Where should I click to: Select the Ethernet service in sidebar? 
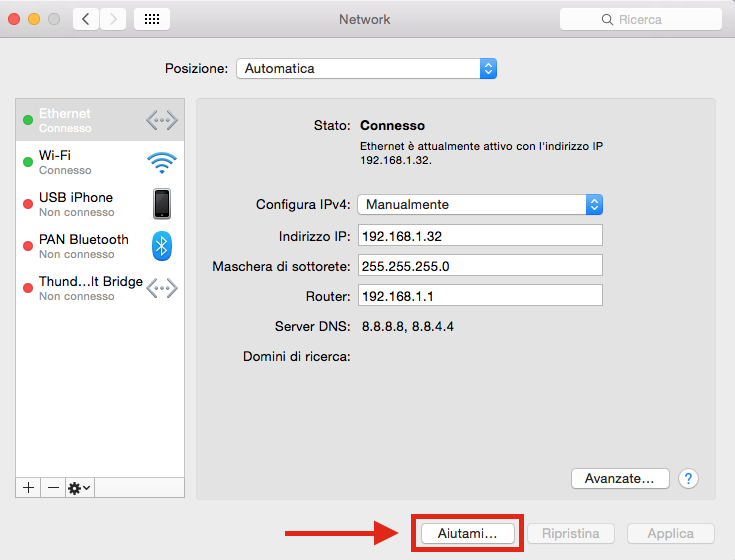pyautogui.click(x=100, y=120)
